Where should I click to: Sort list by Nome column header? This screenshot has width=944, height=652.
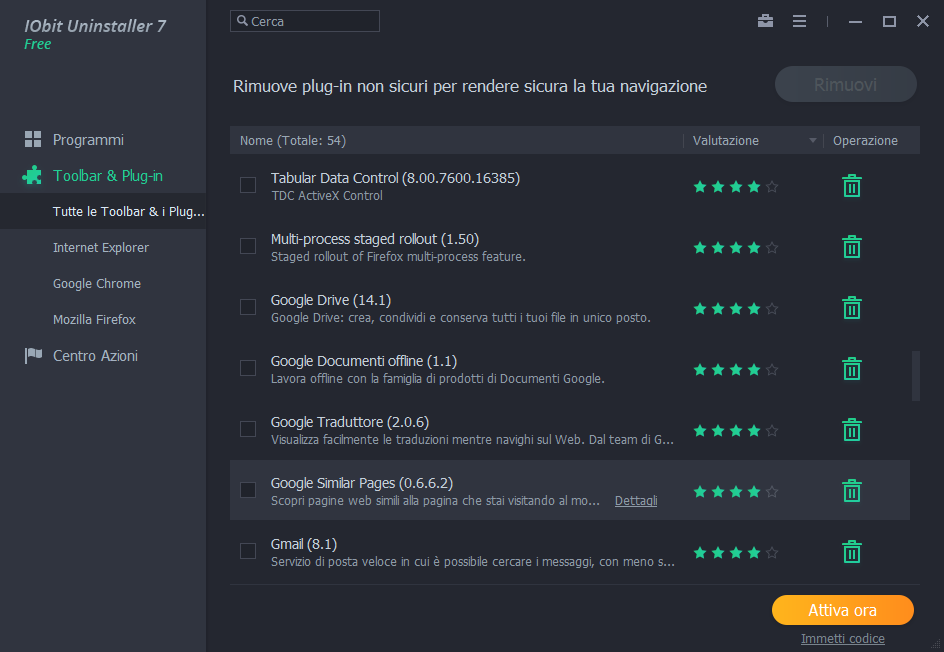pyautogui.click(x=293, y=141)
